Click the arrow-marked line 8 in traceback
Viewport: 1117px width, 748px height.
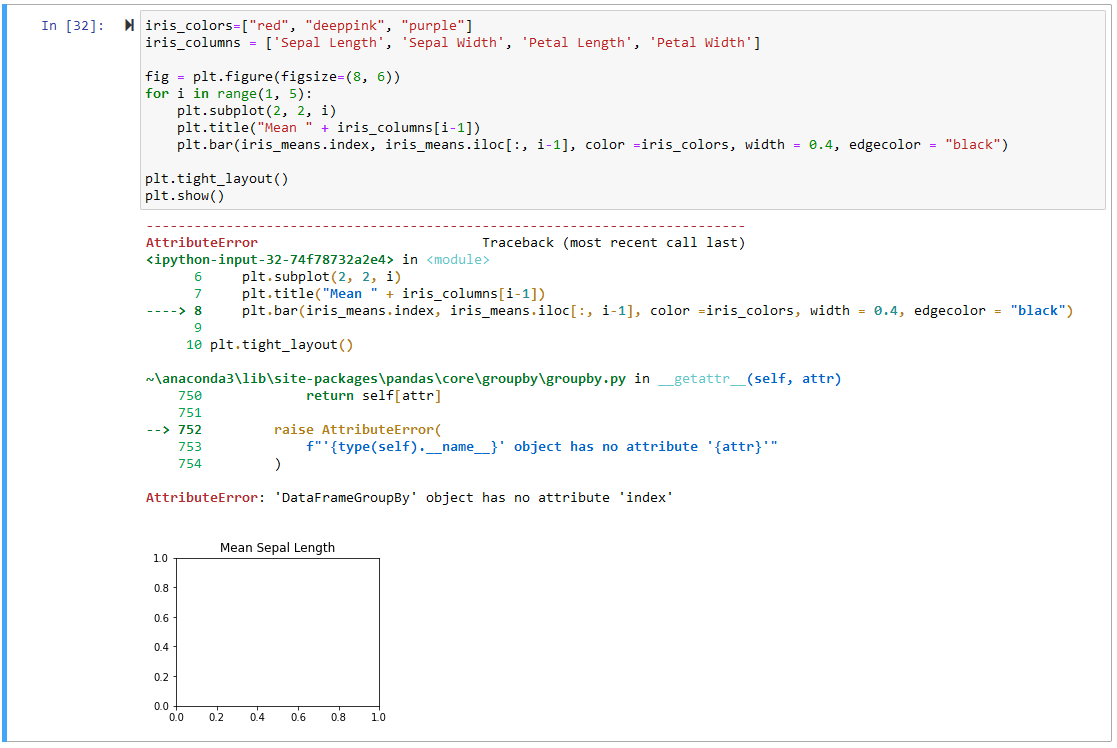[x=610, y=311]
